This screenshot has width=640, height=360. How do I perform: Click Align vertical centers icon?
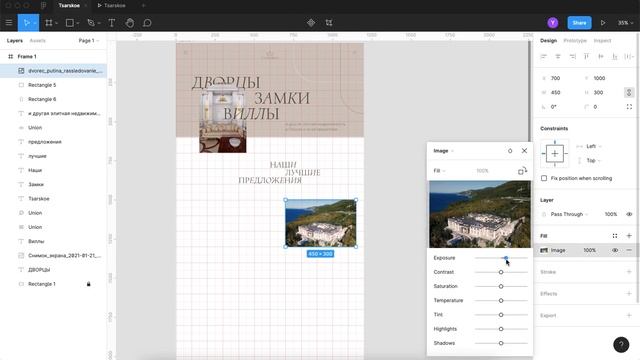(x=601, y=56)
